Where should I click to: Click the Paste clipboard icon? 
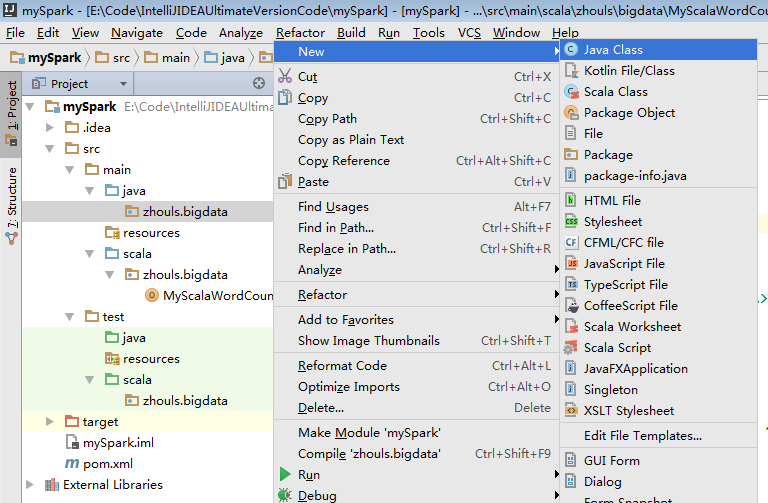[285, 182]
